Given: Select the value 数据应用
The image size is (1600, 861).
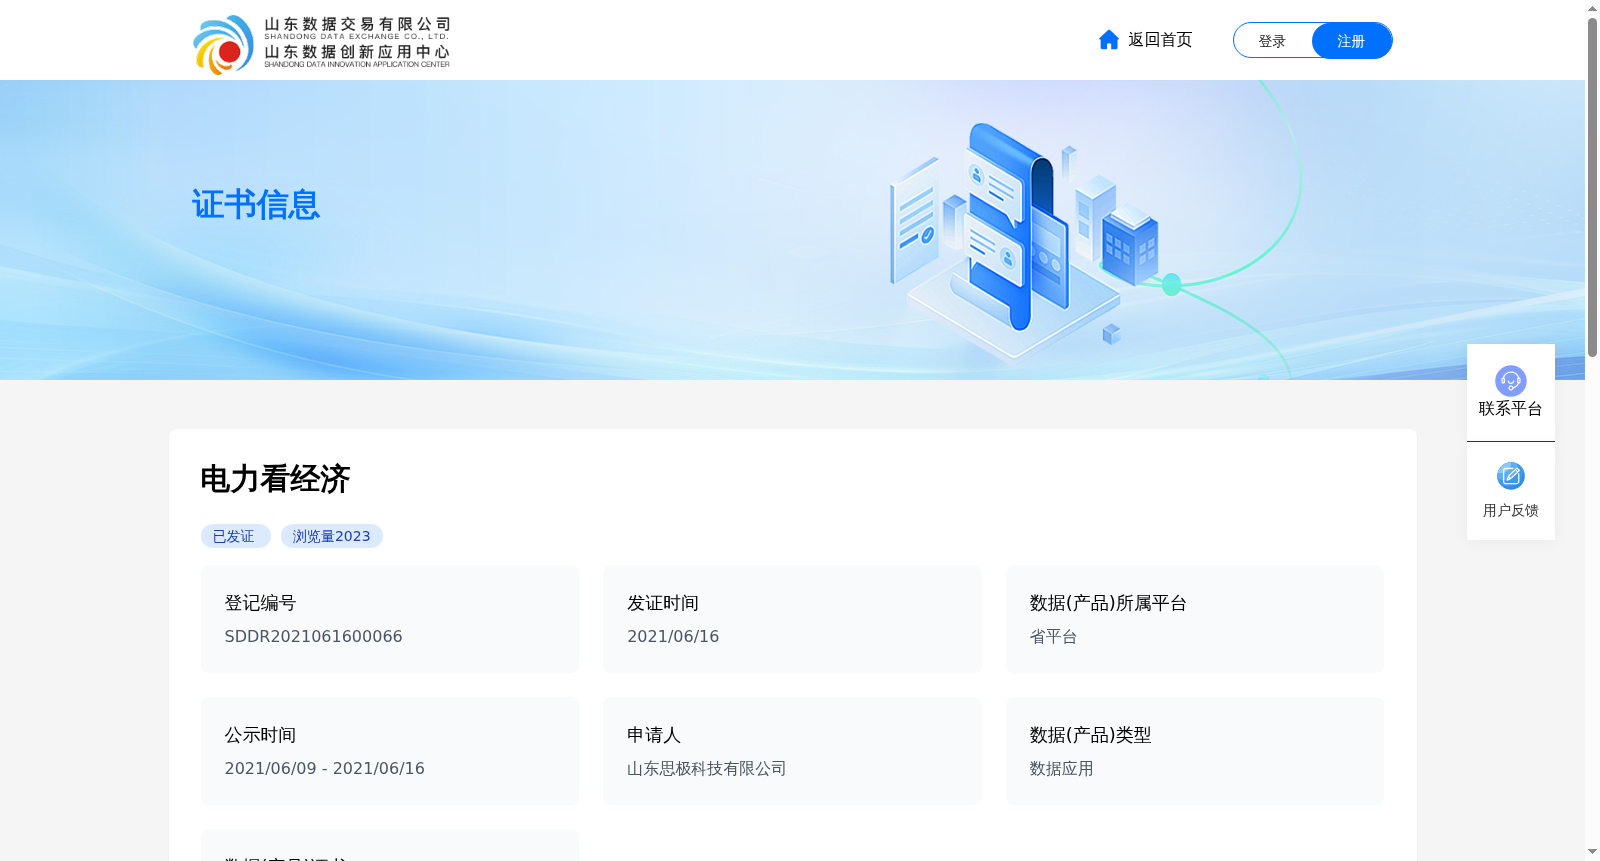Looking at the screenshot, I should click(1061, 769).
